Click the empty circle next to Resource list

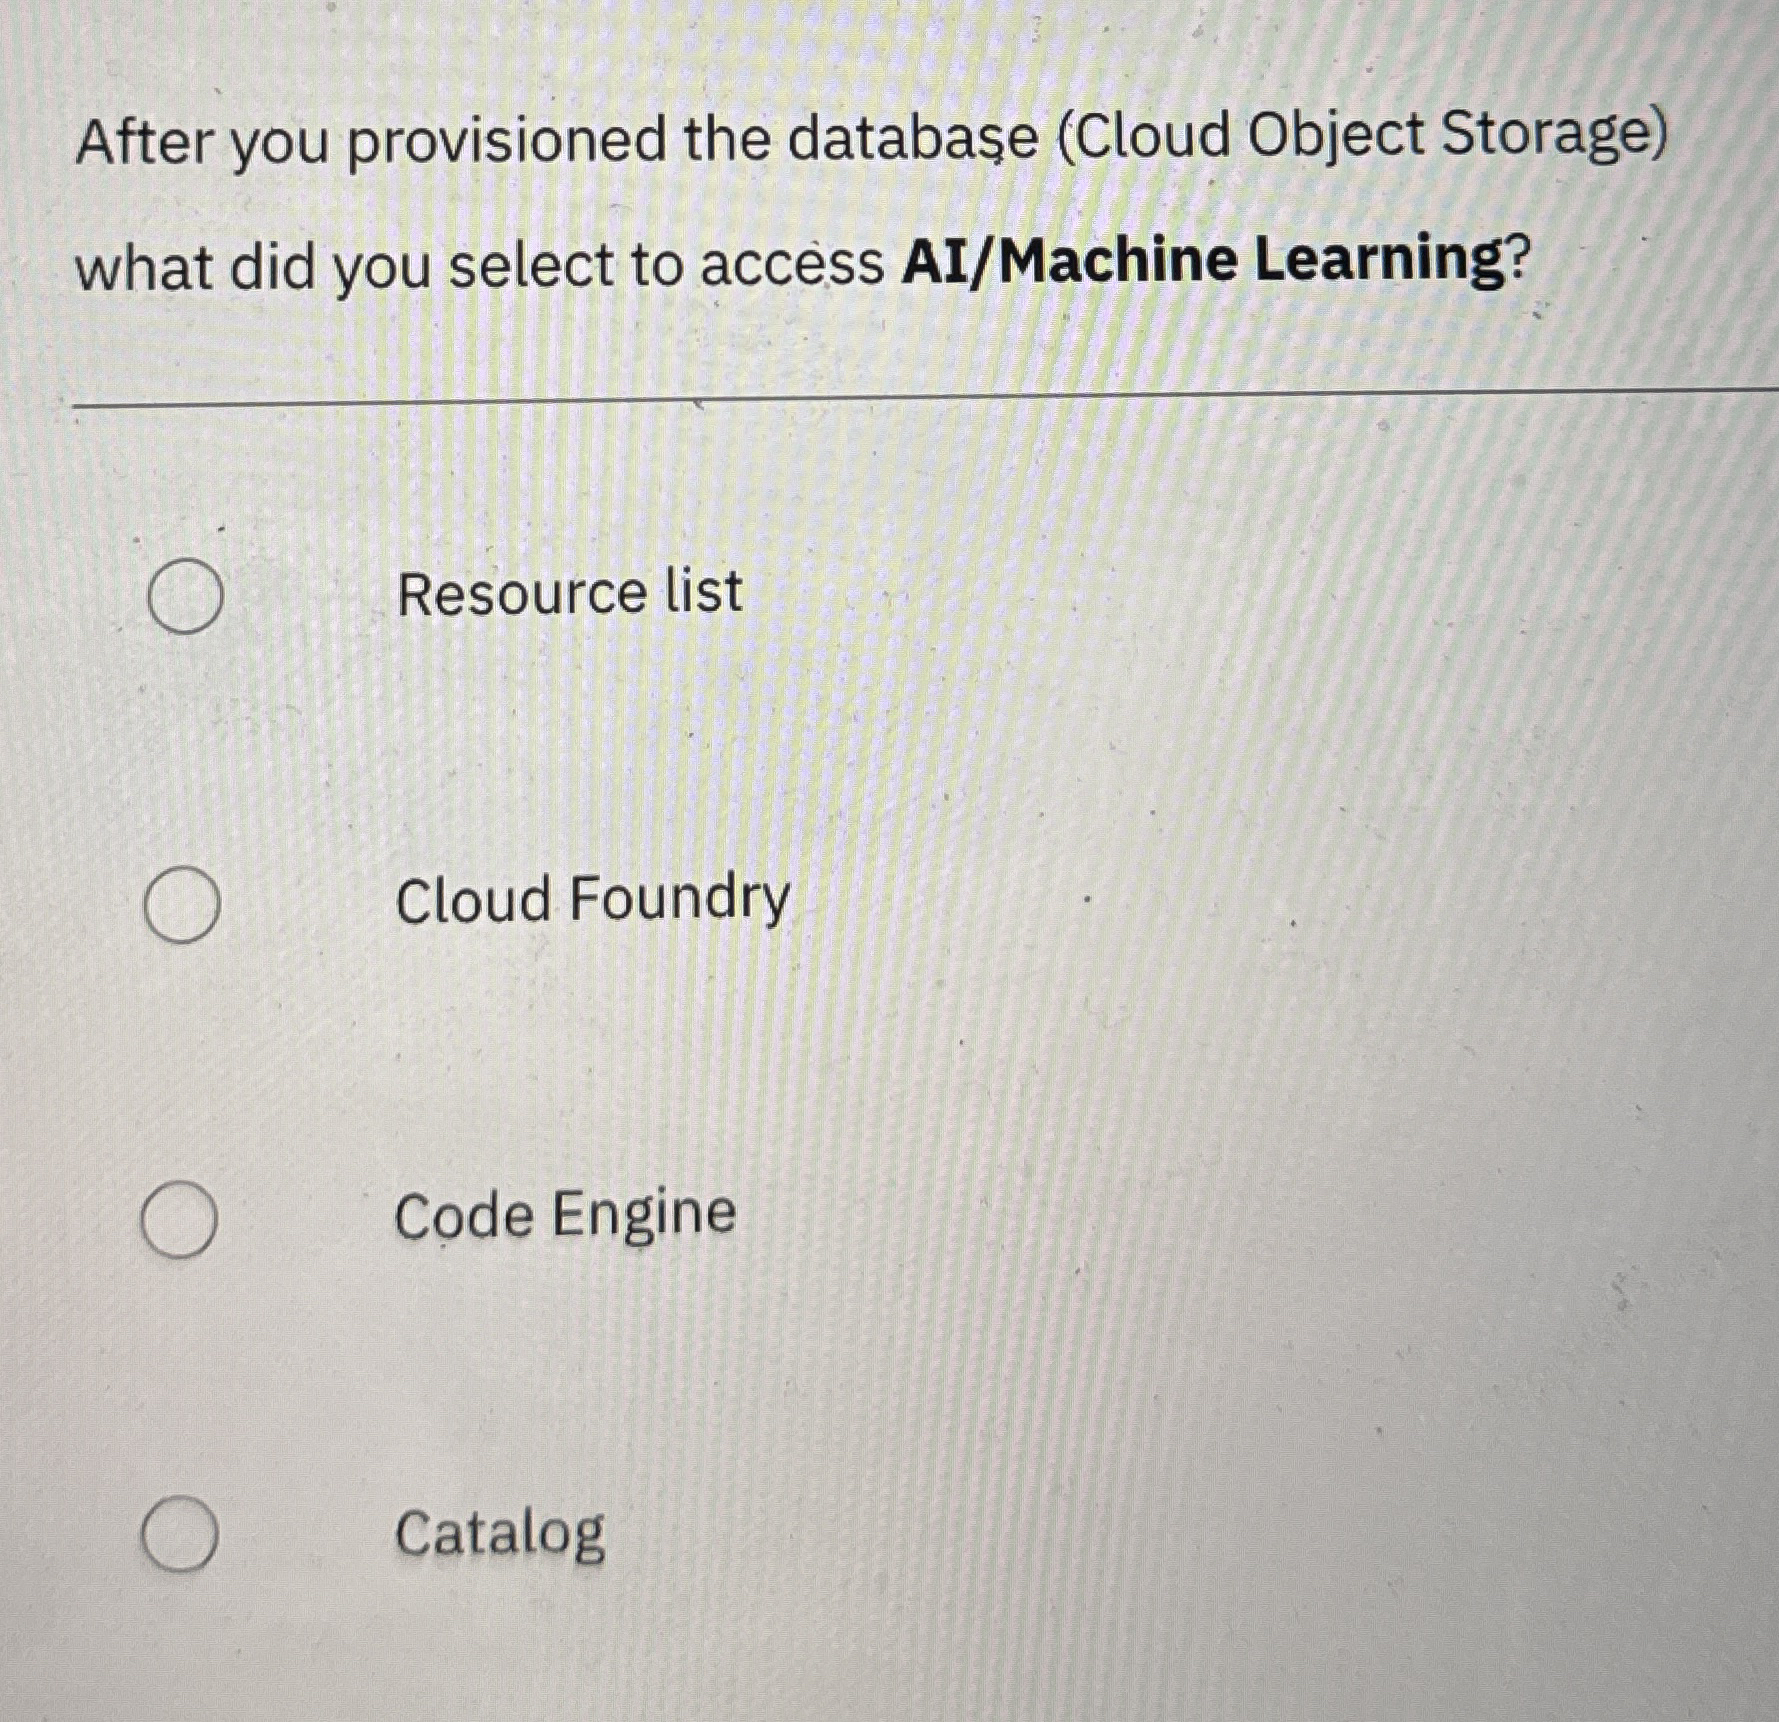(185, 595)
